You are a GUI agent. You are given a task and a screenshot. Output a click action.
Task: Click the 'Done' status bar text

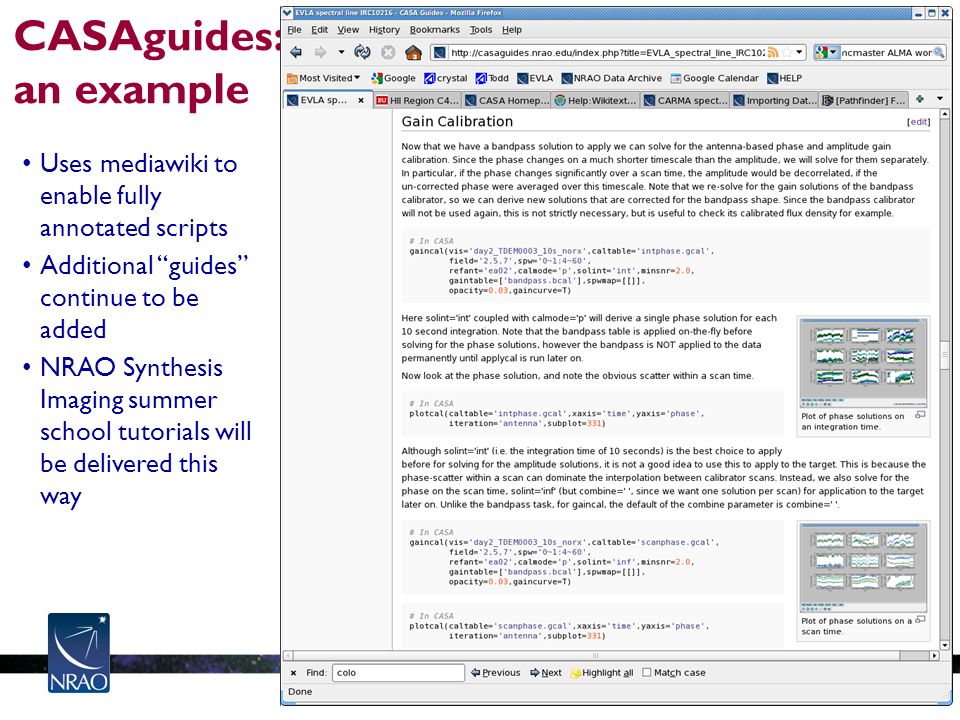click(x=300, y=692)
